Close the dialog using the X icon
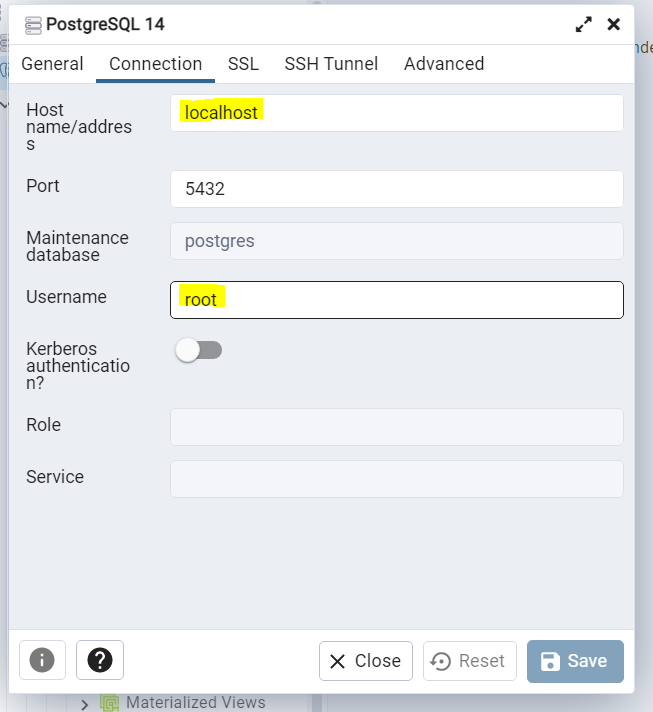The image size is (653, 712). (613, 24)
